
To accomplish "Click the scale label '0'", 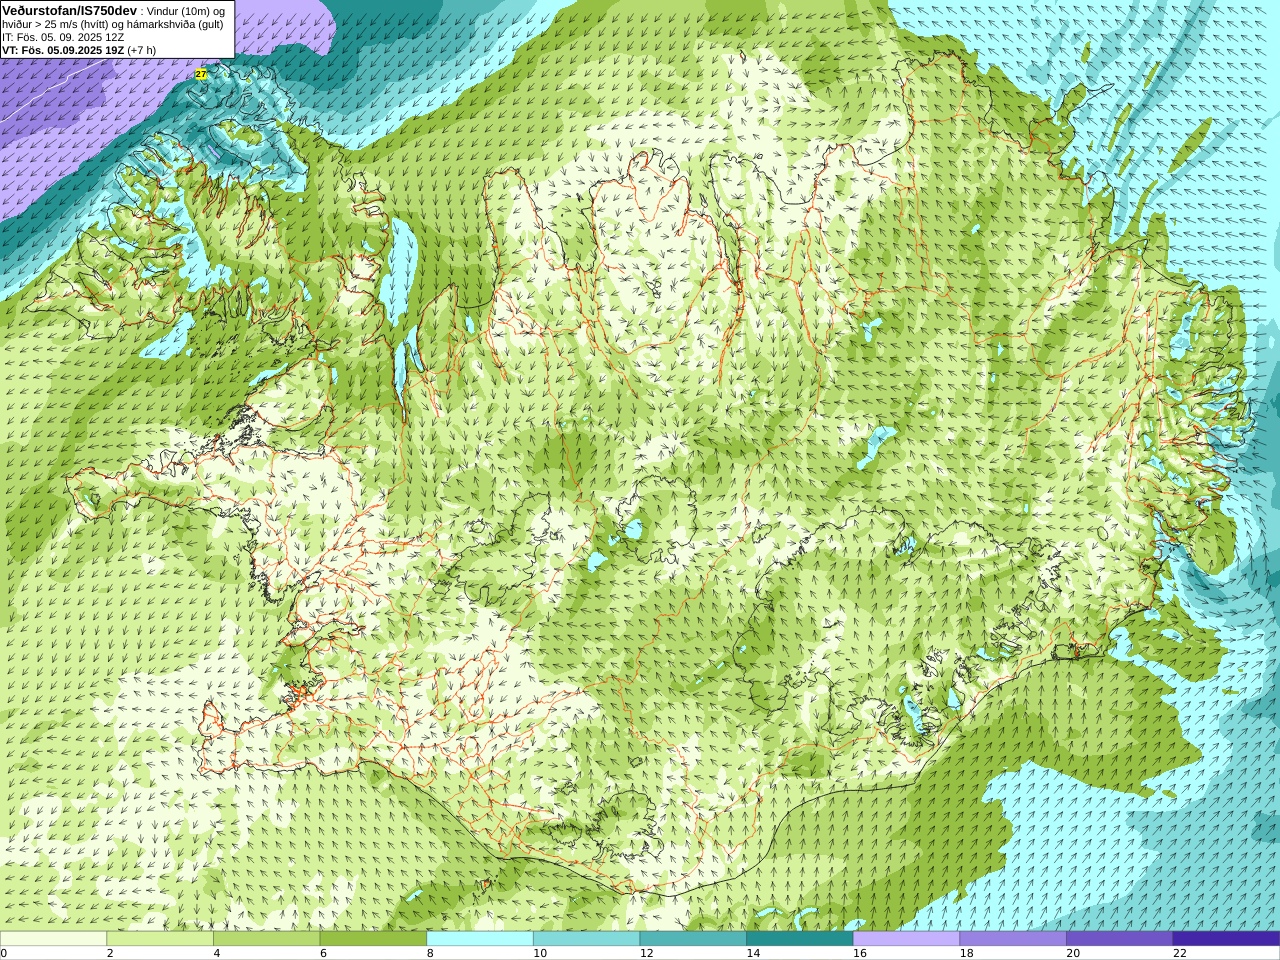I will pyautogui.click(x=4, y=953).
